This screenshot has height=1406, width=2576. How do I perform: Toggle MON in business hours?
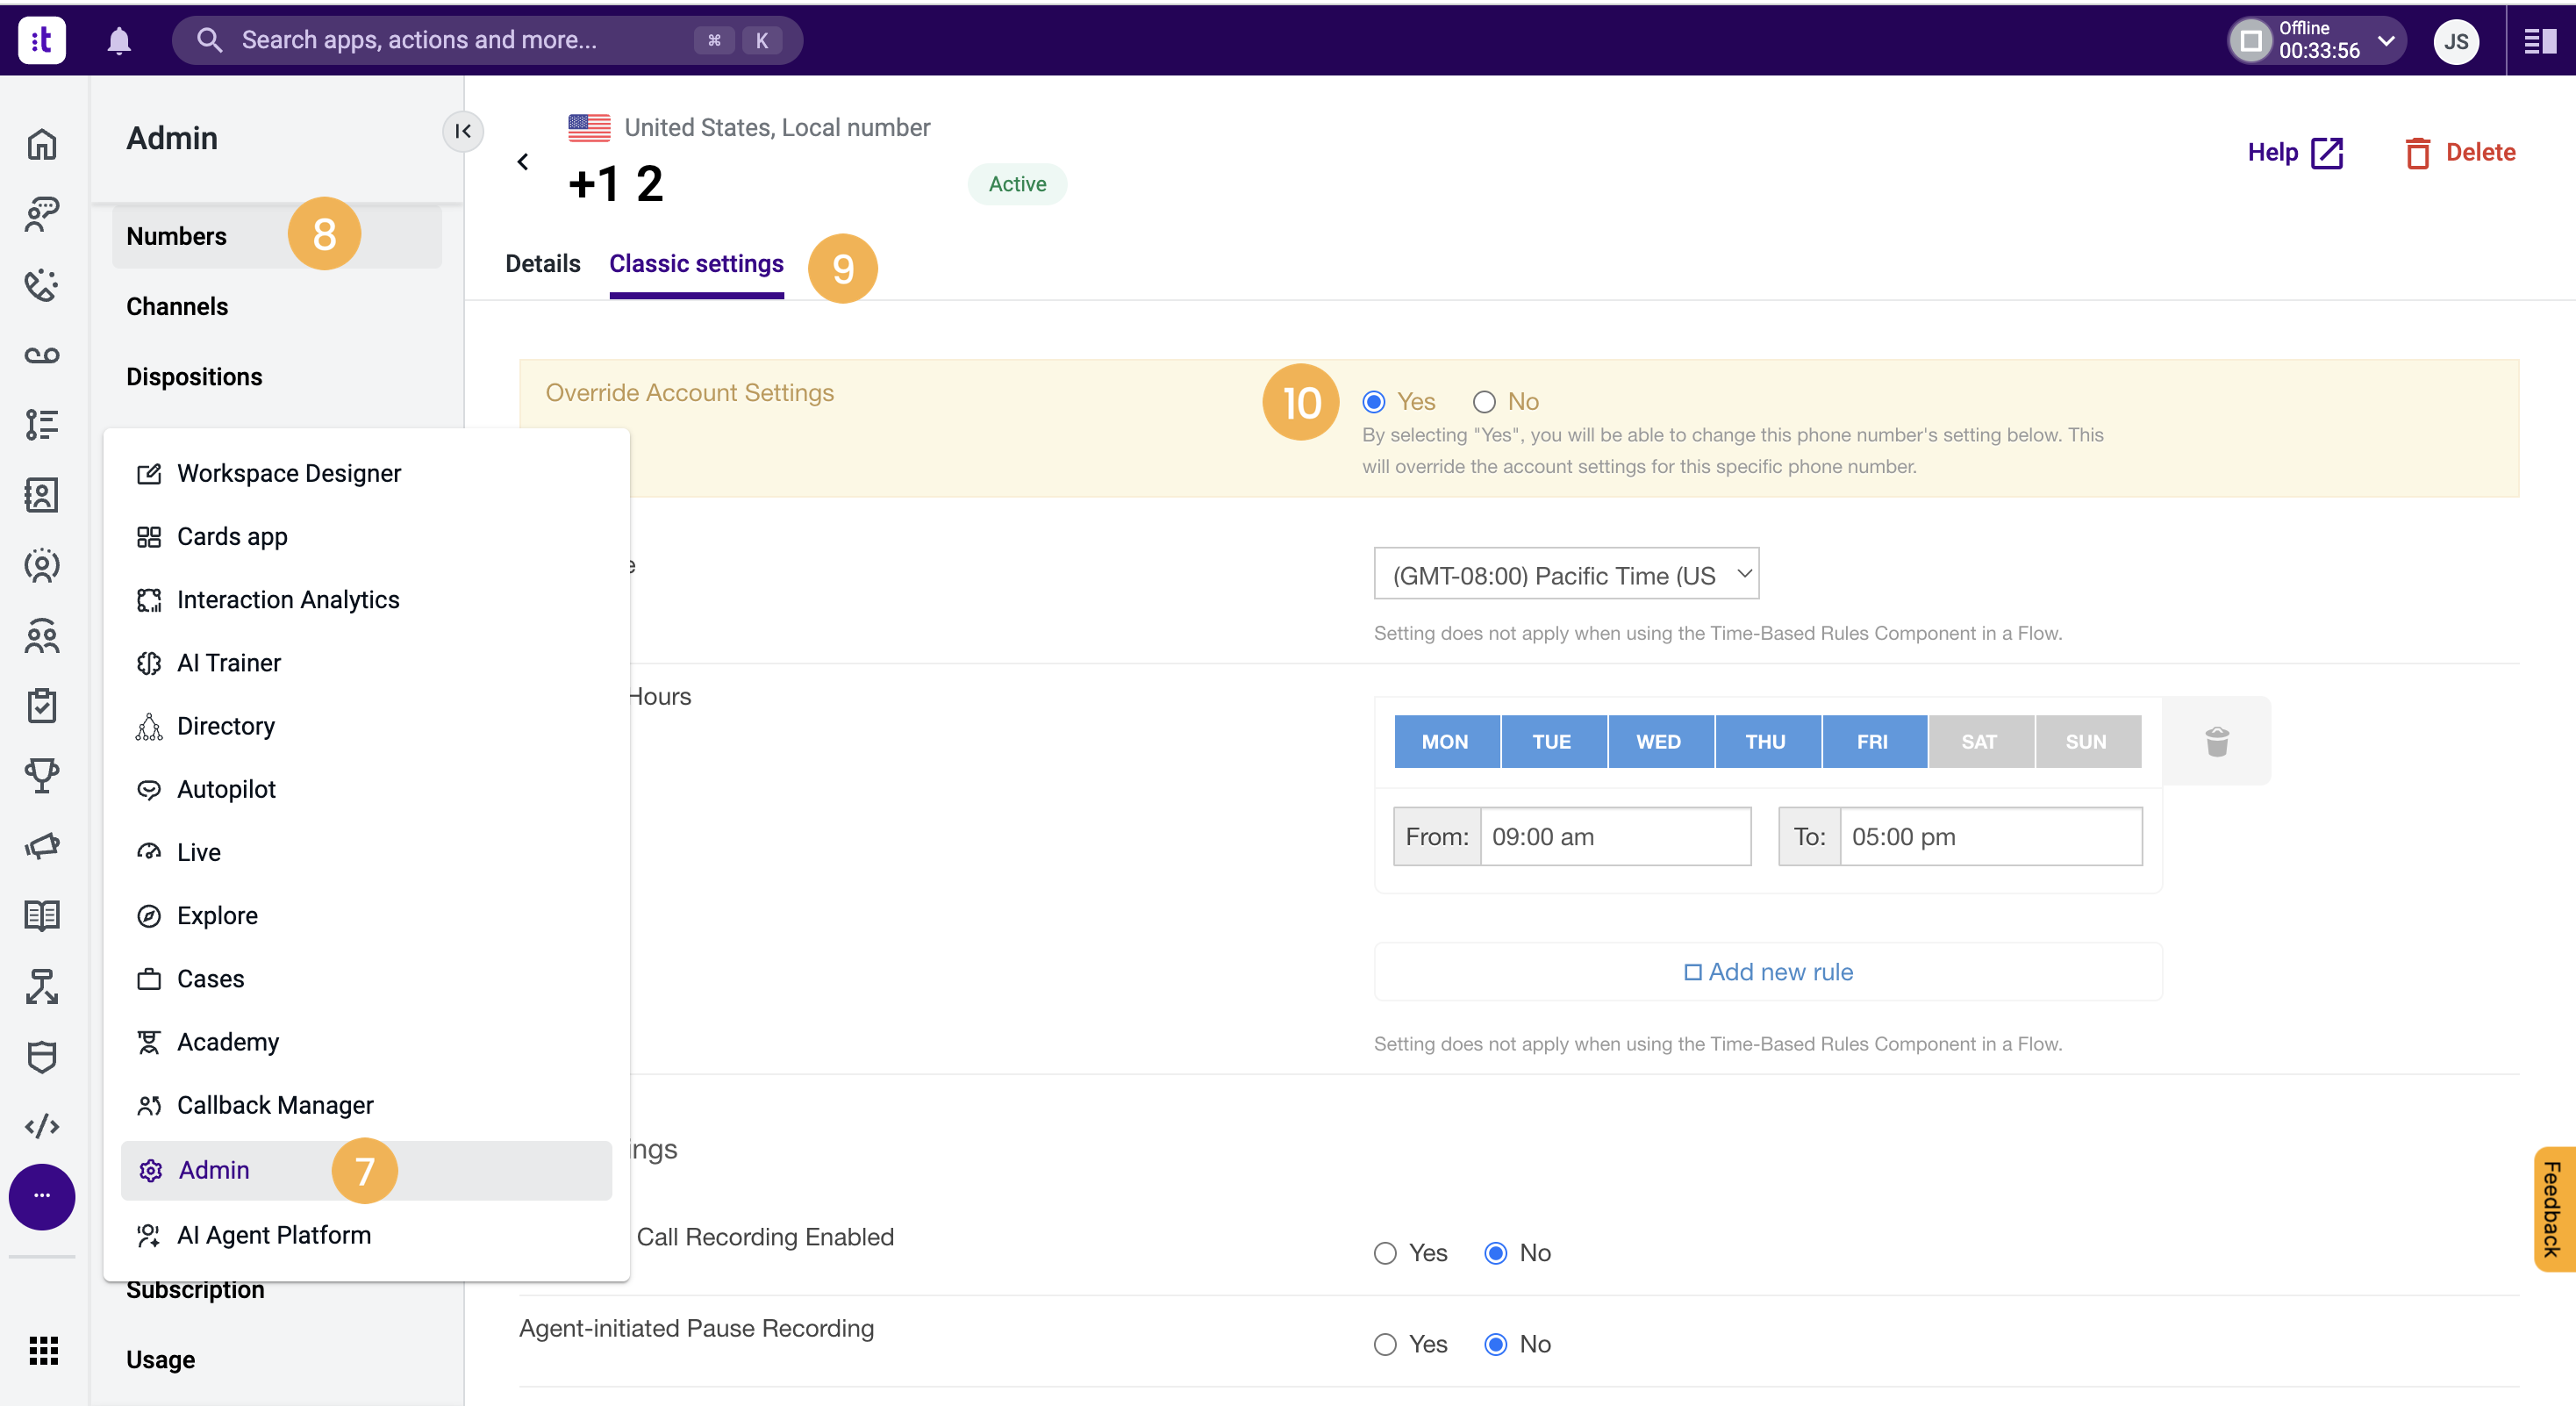point(1446,741)
